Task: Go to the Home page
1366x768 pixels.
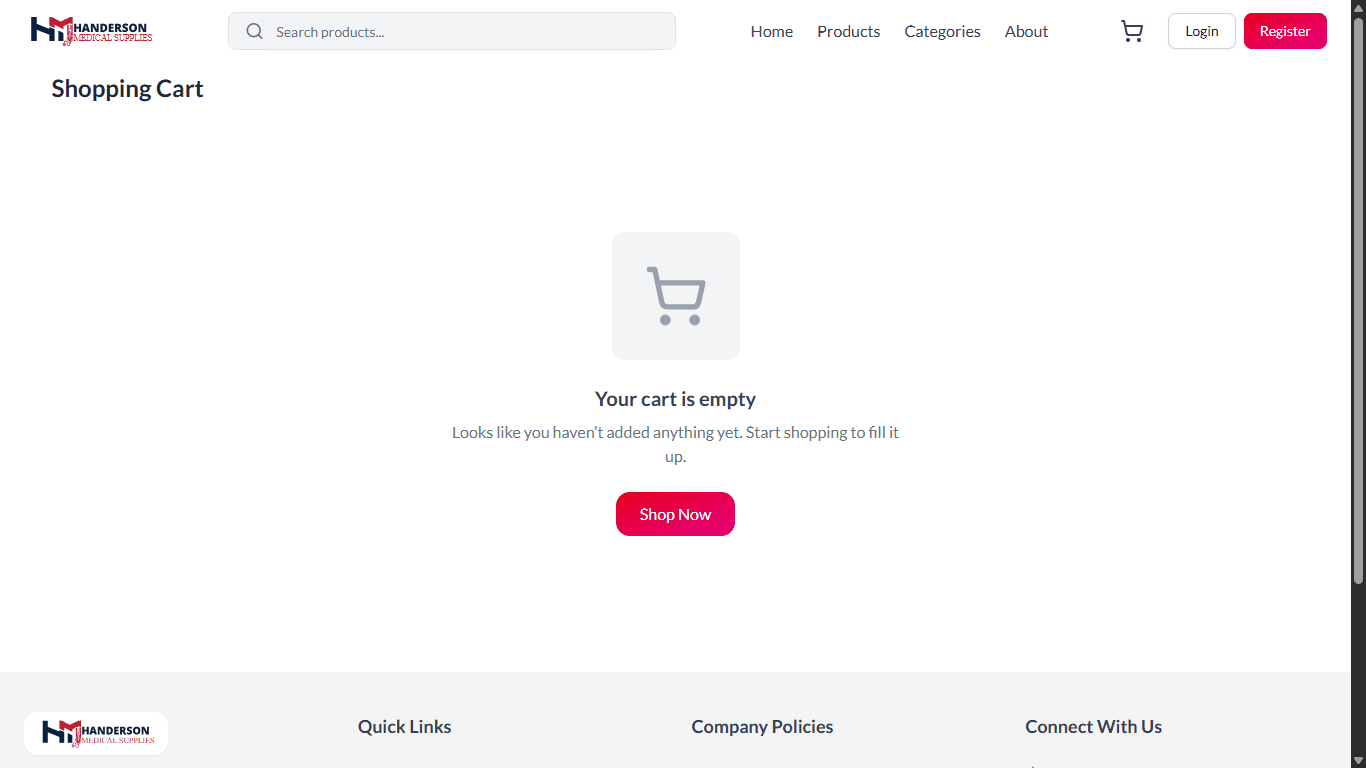Action: click(772, 32)
